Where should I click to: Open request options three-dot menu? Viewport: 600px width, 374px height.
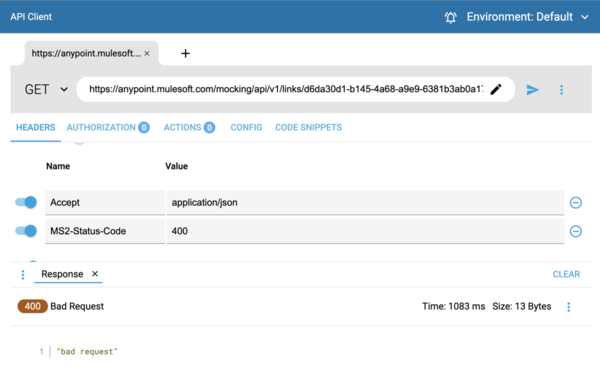[561, 90]
